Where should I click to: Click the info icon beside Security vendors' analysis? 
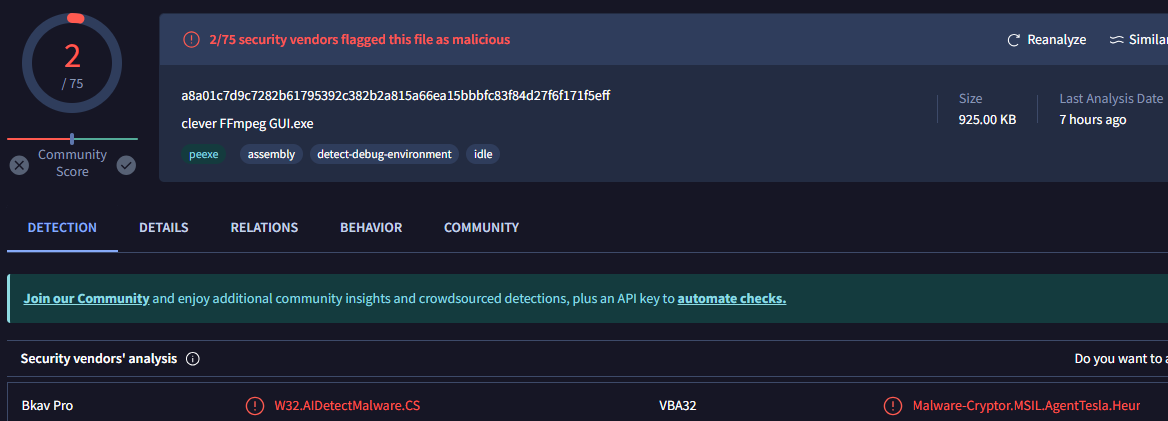click(x=193, y=358)
